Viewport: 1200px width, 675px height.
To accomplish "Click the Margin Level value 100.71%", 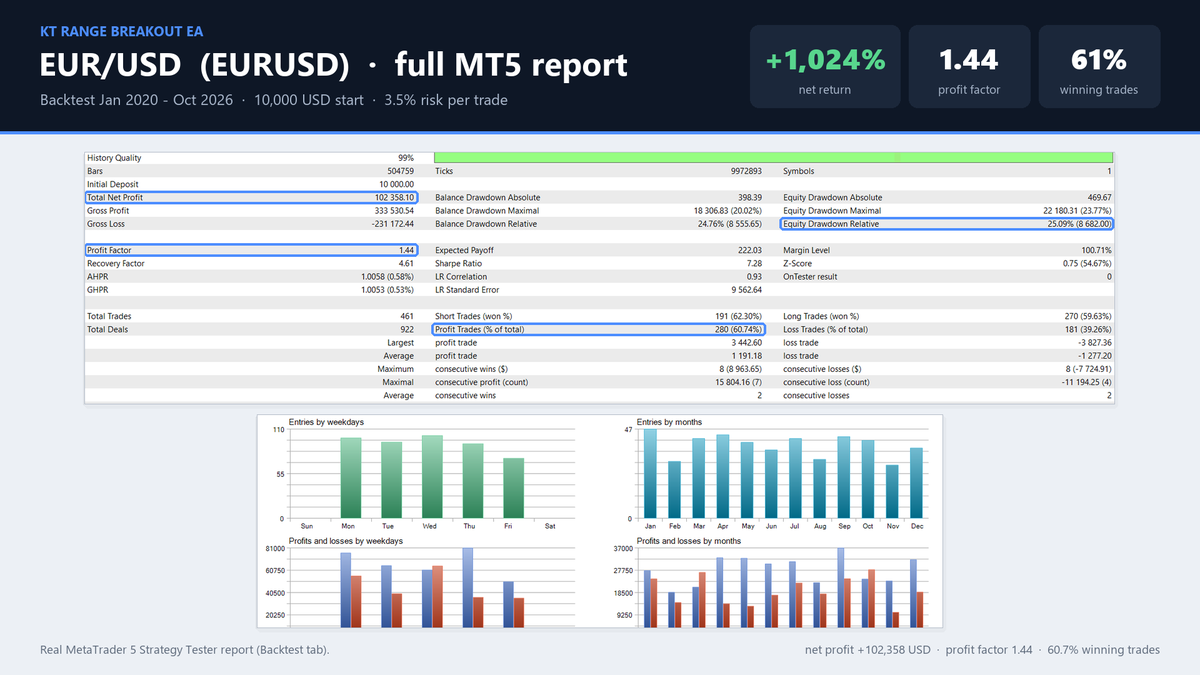I will coord(1095,250).
